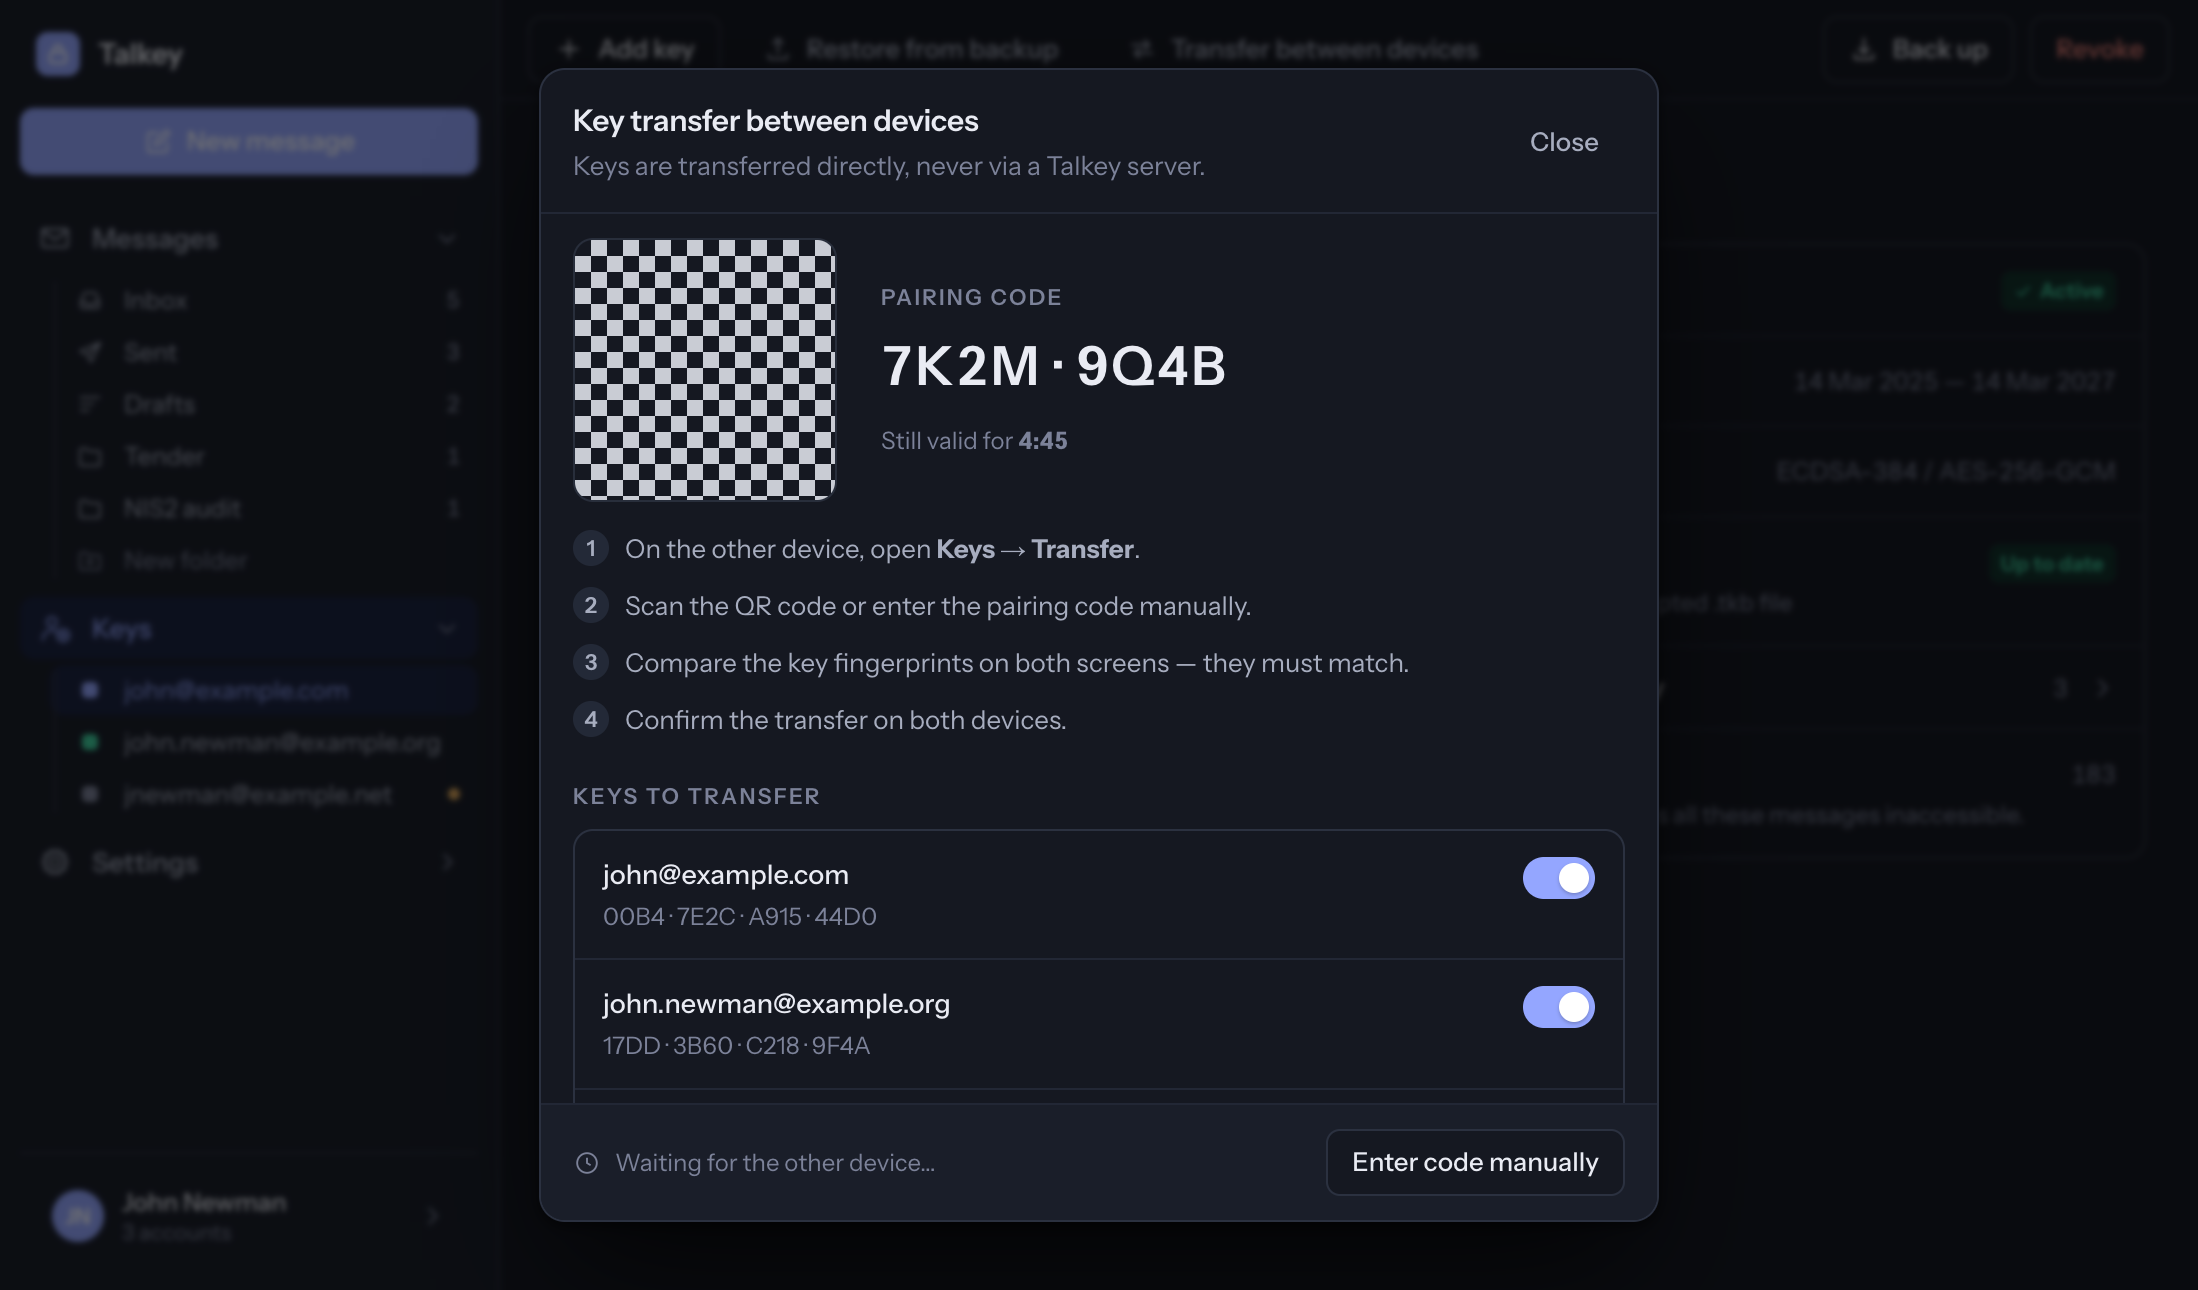The height and width of the screenshot is (1290, 2198).
Task: Disable transfer of john@example.com key
Action: 1558,878
